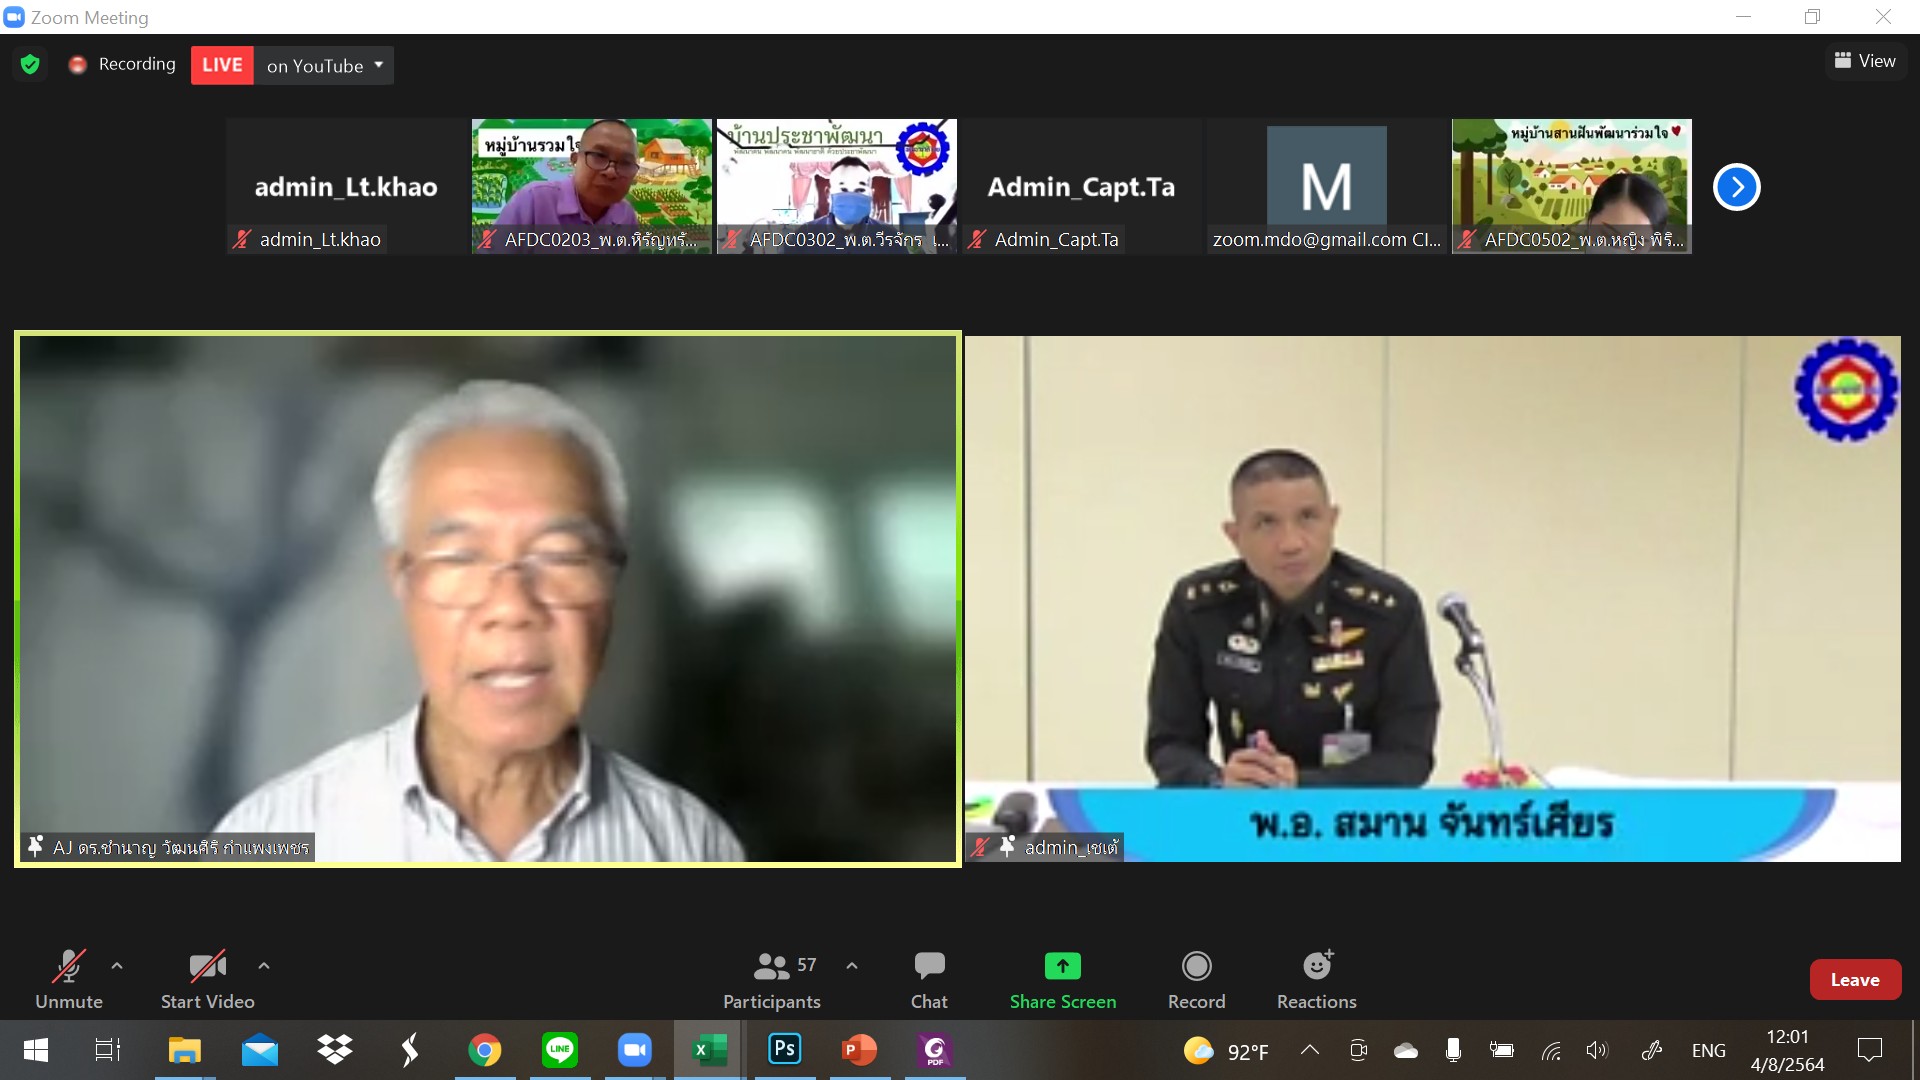Click battery status tray icon
The image size is (1920, 1080).
(x=1501, y=1050)
